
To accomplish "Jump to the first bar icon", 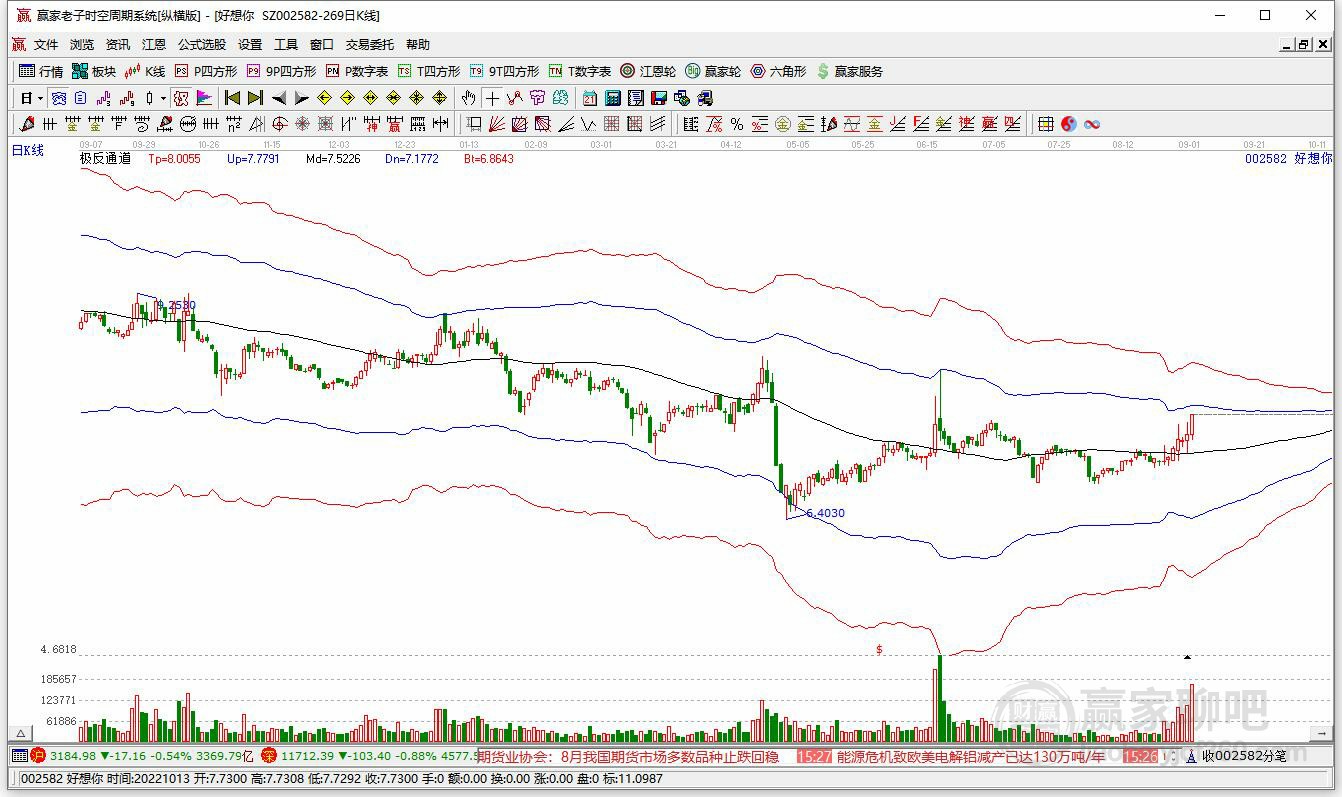I will pos(232,98).
